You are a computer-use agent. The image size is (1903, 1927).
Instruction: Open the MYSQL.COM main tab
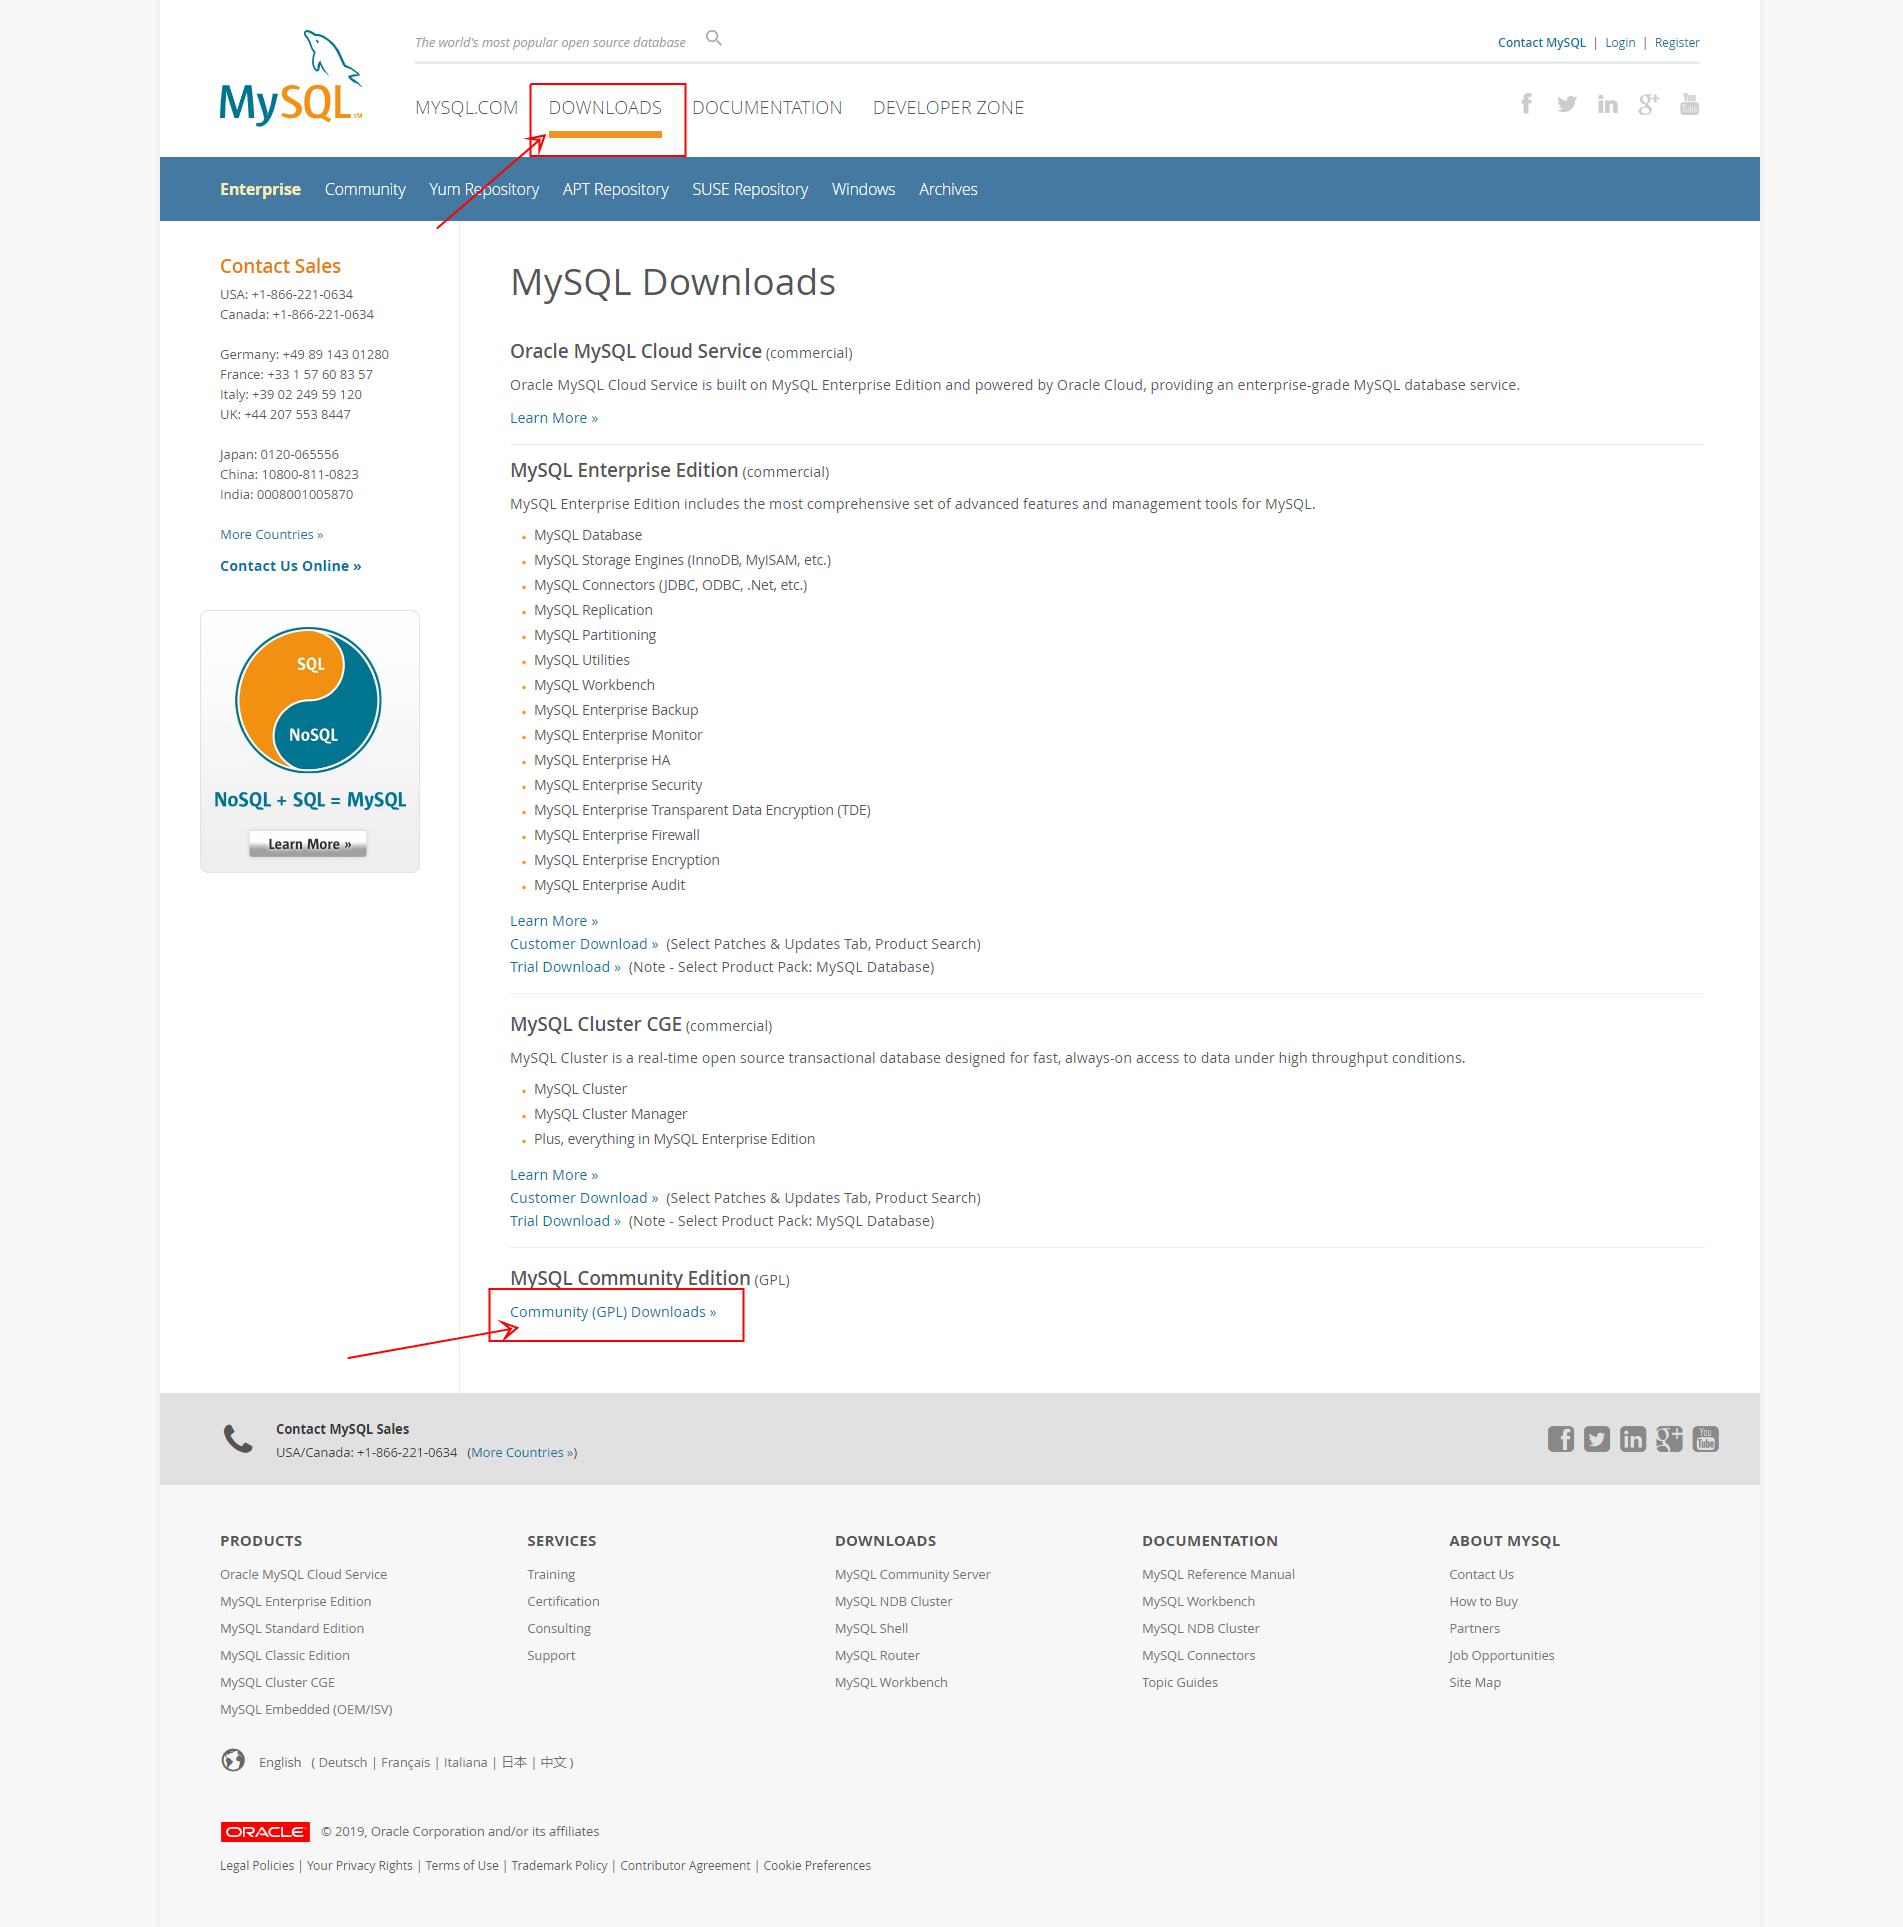pos(466,108)
